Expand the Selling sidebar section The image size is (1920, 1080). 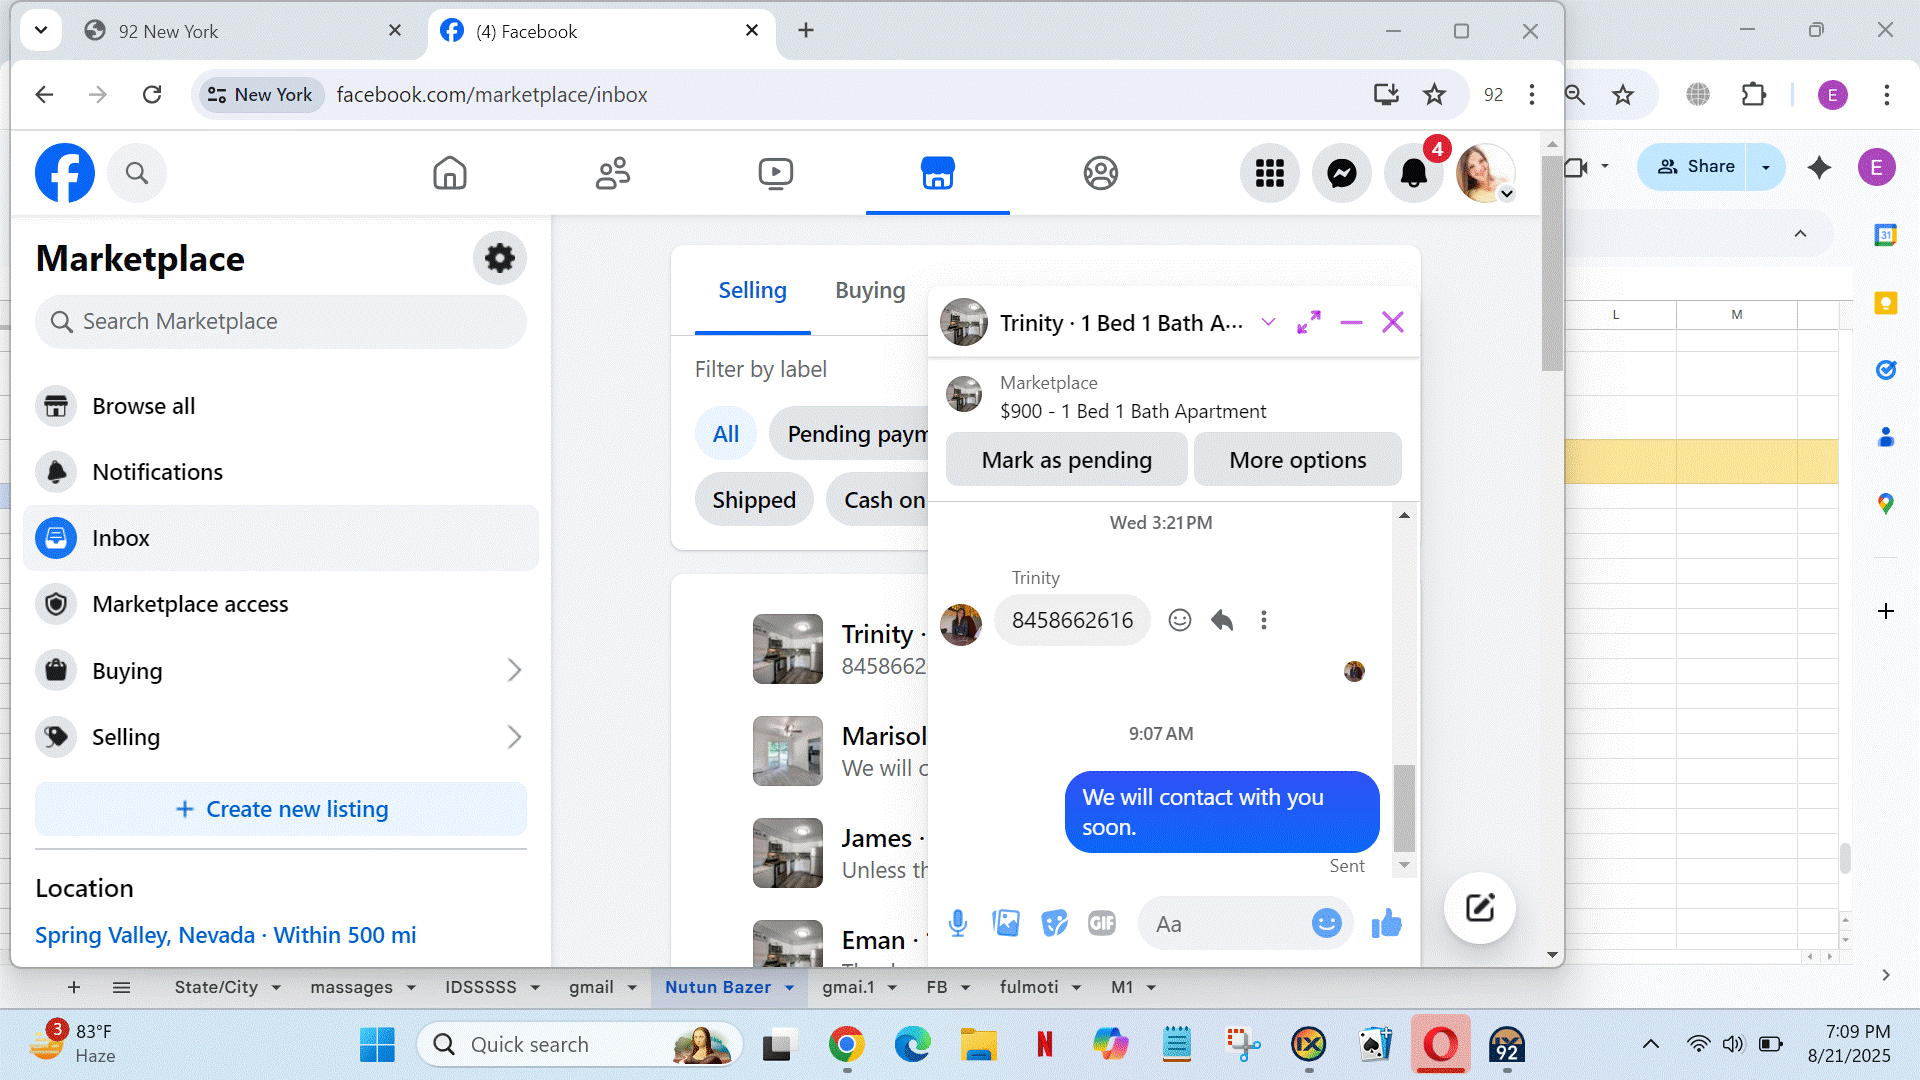click(x=514, y=737)
